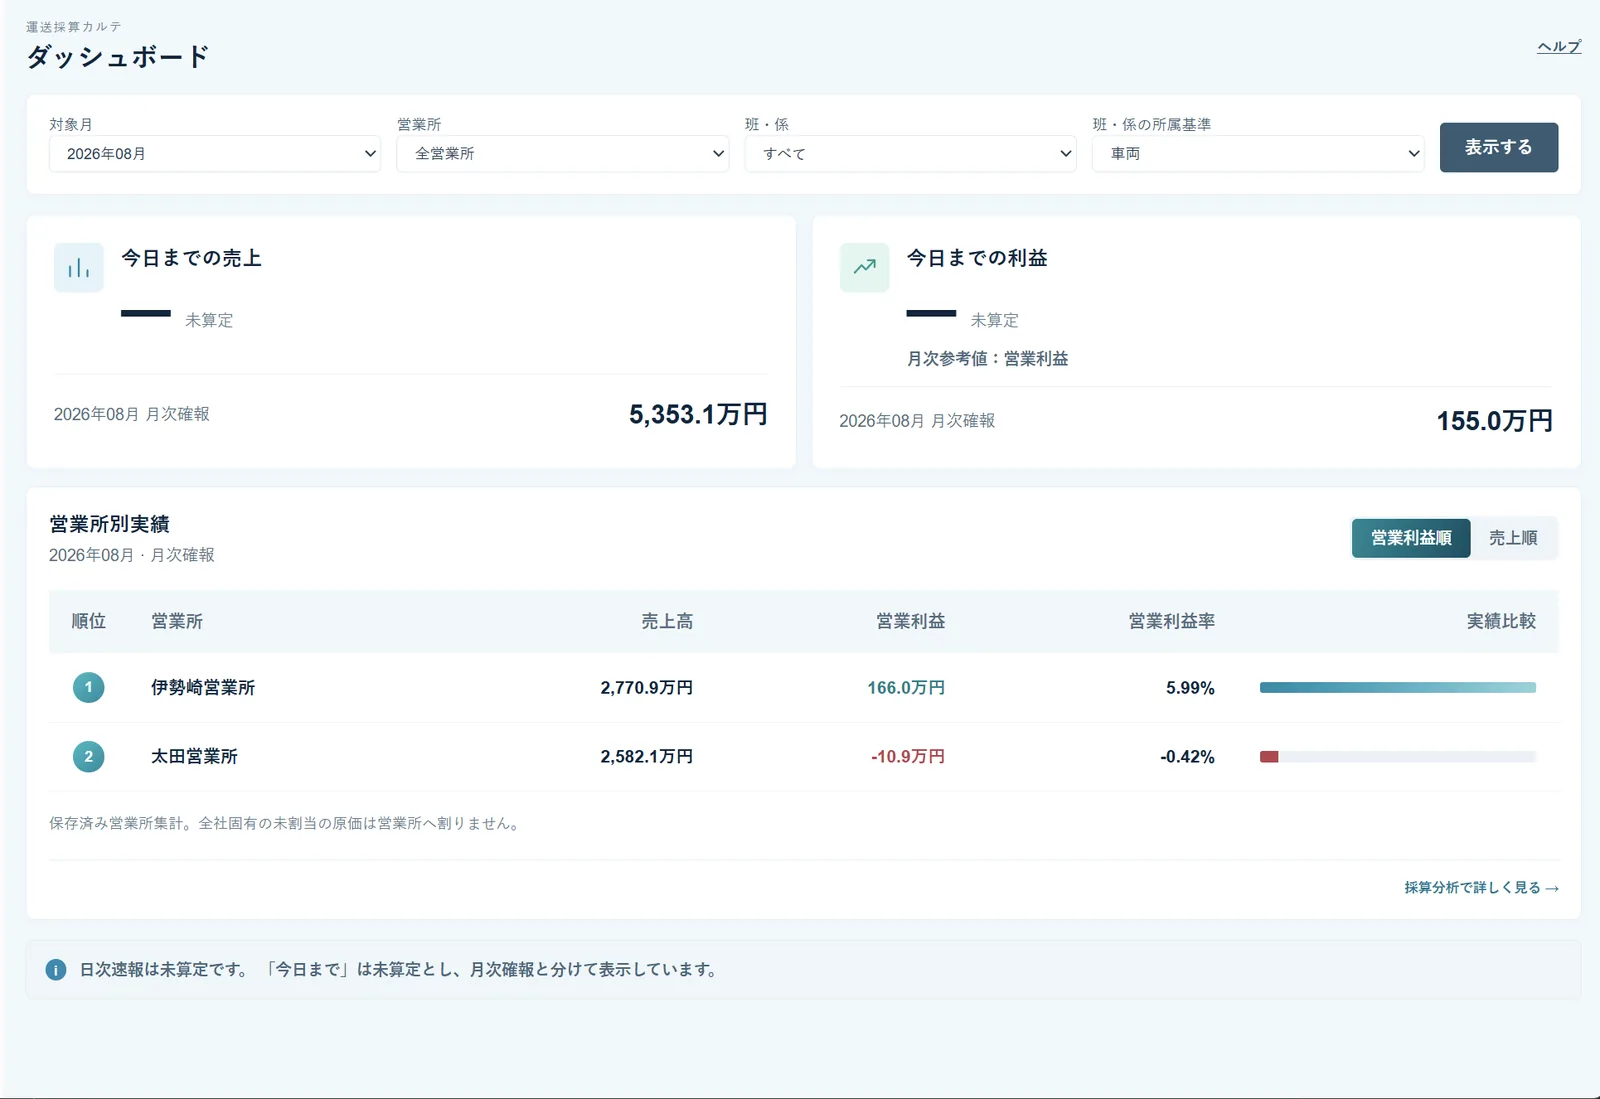Click the 伊勢崎営業所 office name

click(203, 688)
